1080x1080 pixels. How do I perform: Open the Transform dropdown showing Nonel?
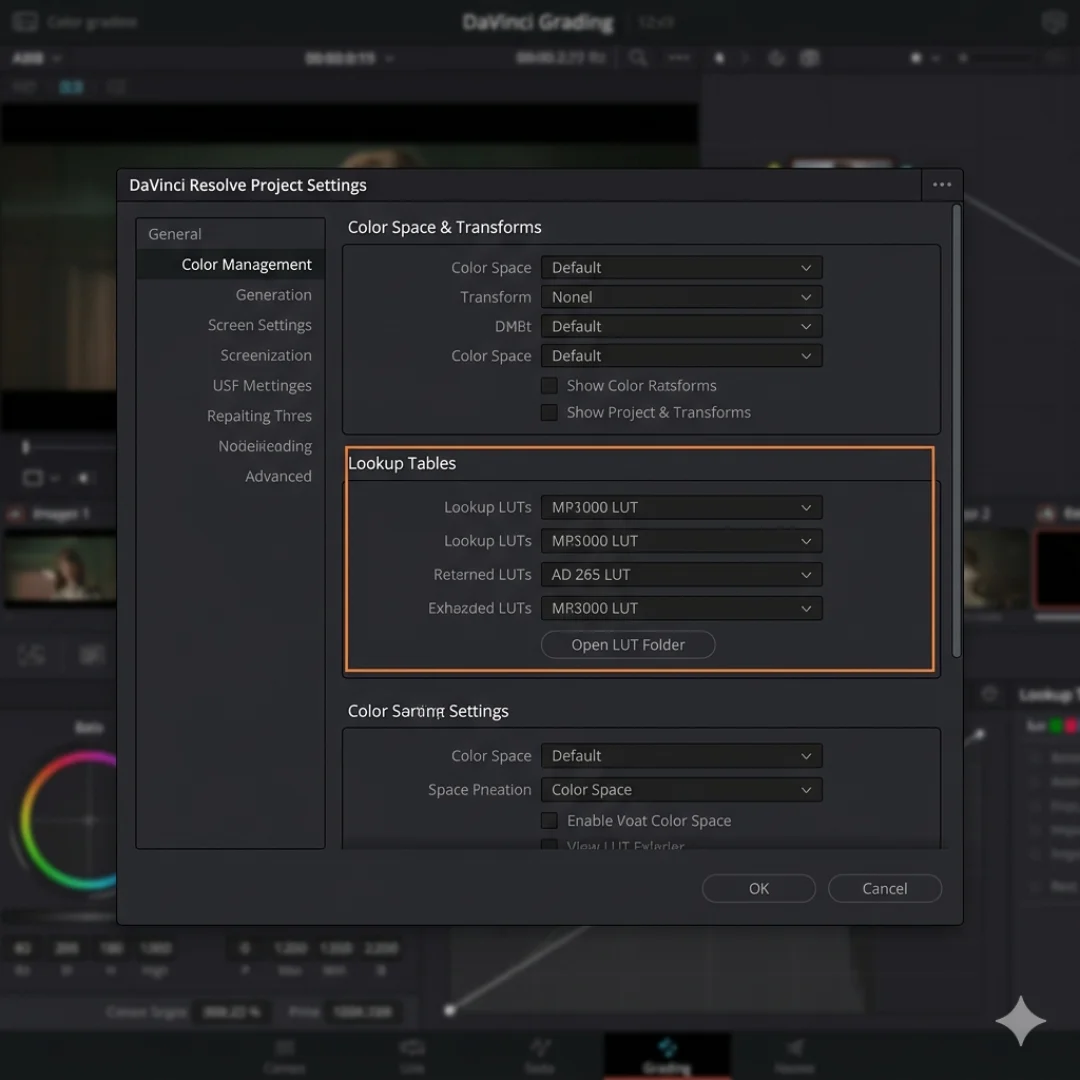pos(681,297)
